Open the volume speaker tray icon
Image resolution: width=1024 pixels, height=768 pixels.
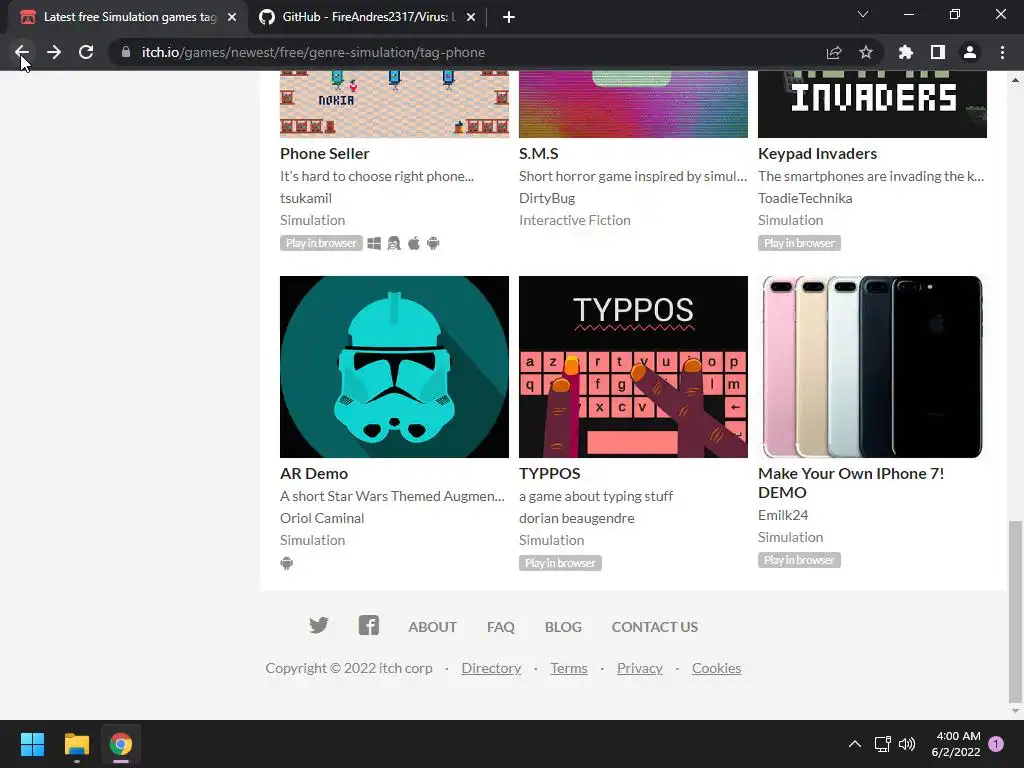pos(907,744)
